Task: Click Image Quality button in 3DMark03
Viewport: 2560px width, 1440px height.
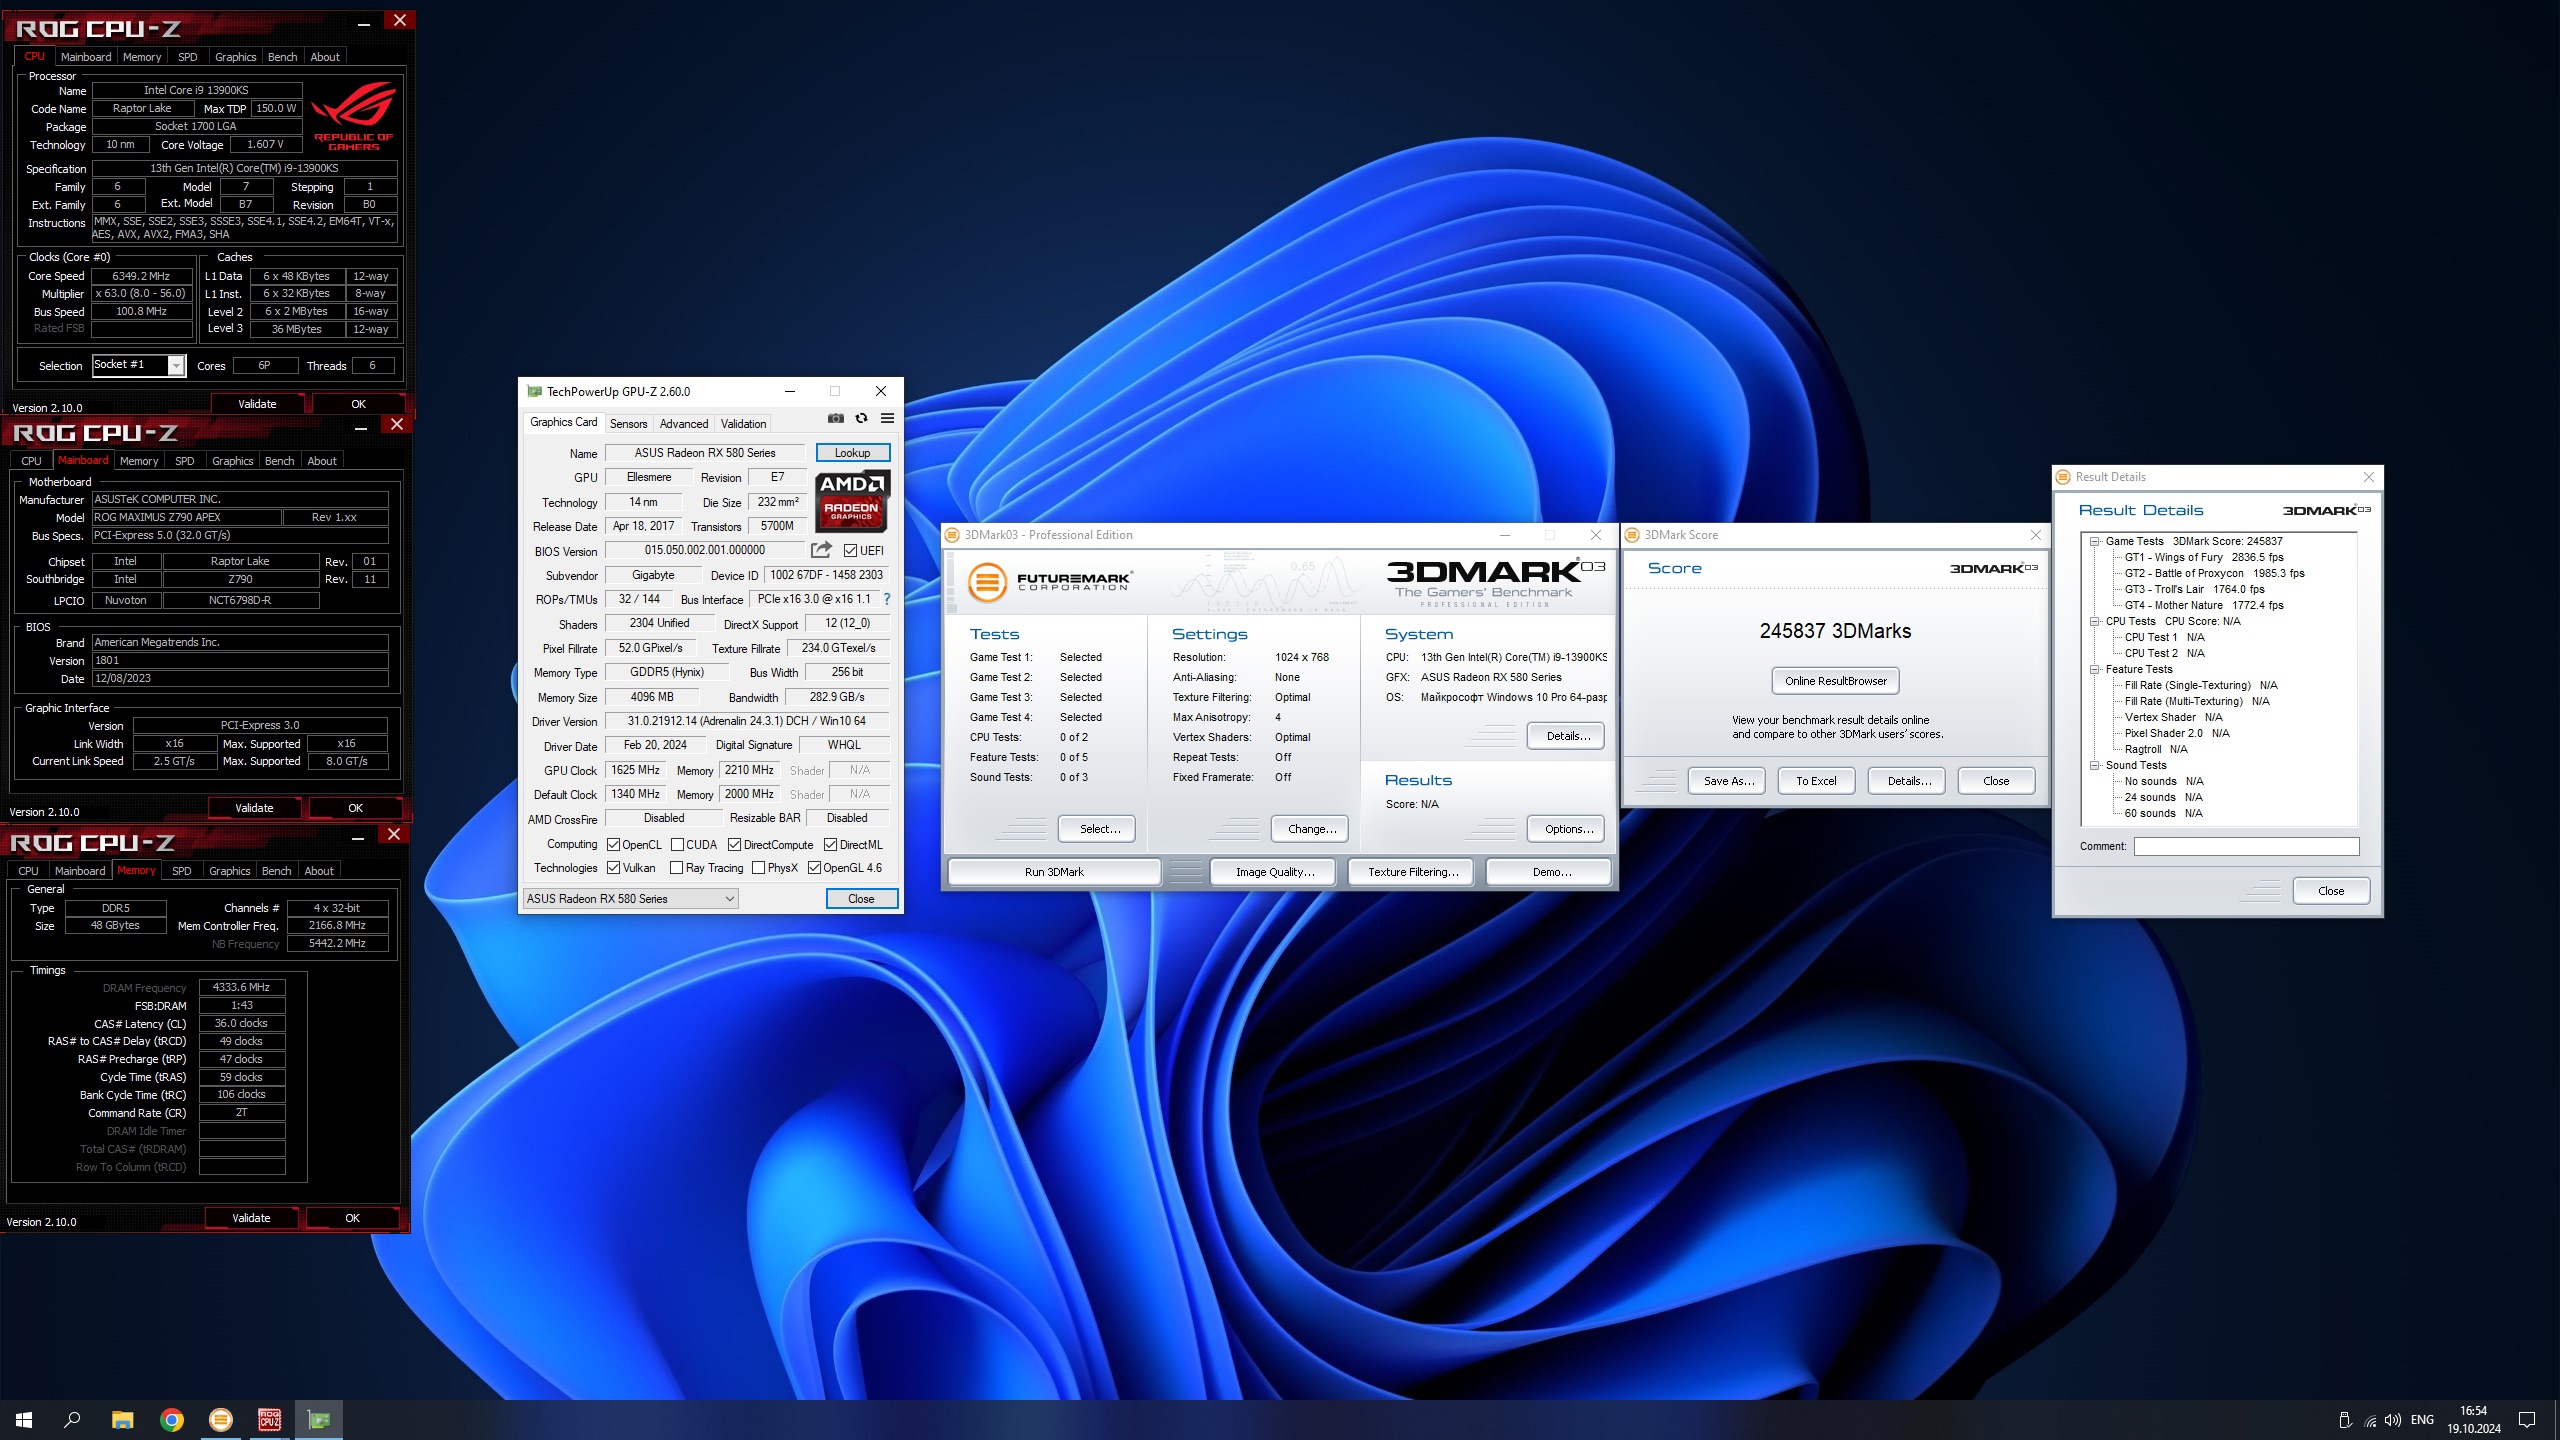Action: 1274,872
